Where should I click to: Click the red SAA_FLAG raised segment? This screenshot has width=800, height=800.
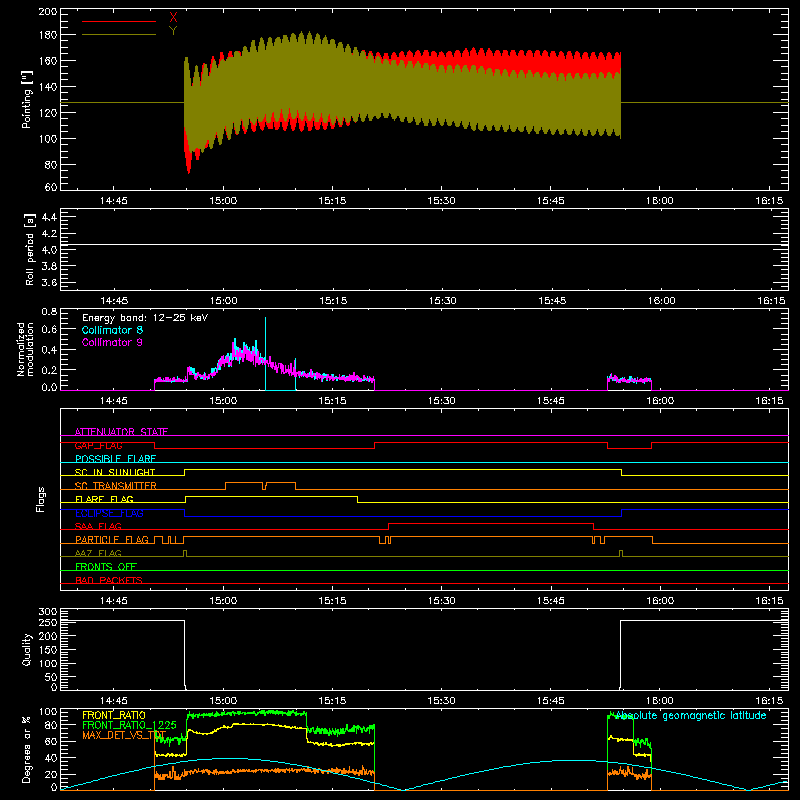click(491, 524)
